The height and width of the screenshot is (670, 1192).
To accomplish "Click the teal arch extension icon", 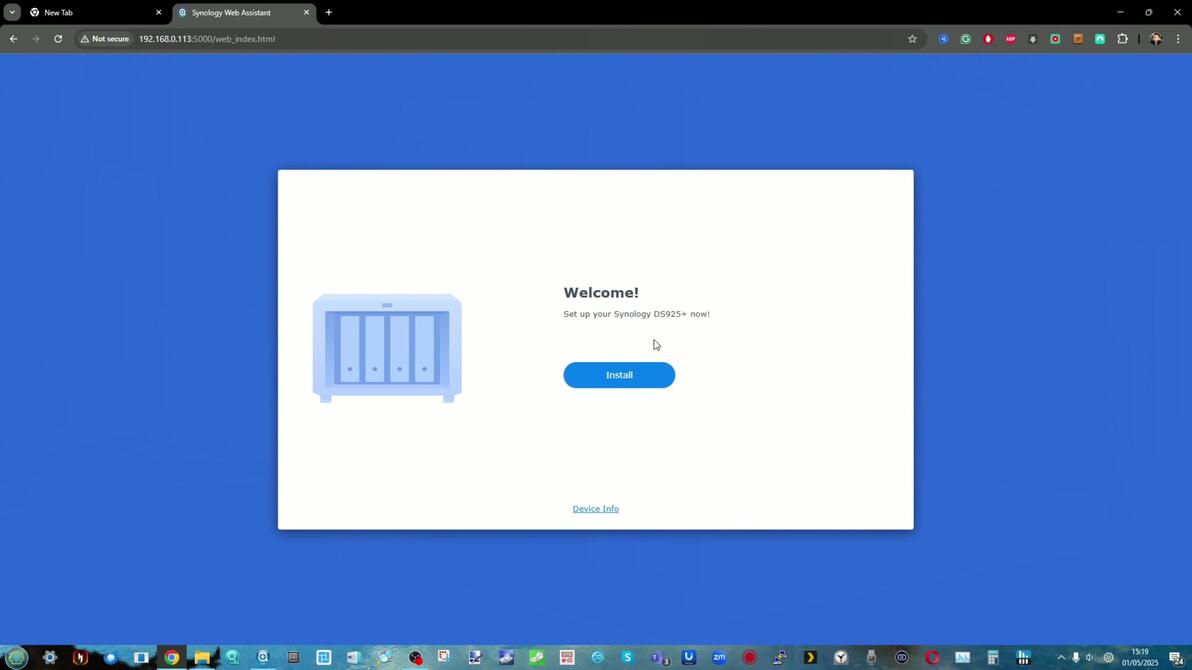I will (x=1100, y=39).
